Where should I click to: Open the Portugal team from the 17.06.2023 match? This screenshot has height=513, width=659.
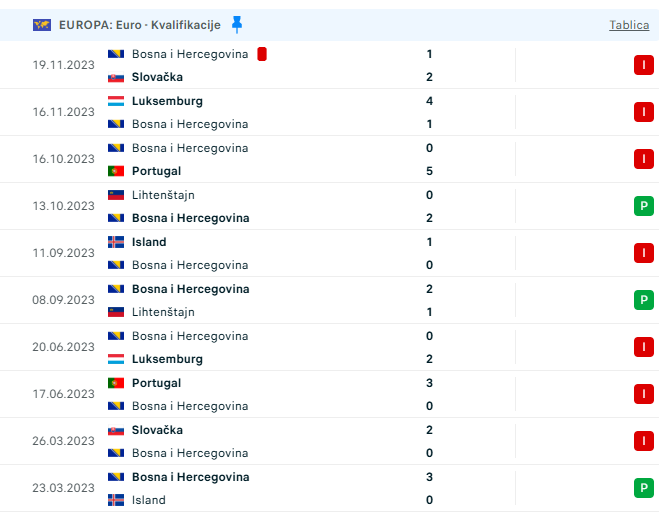[155, 383]
